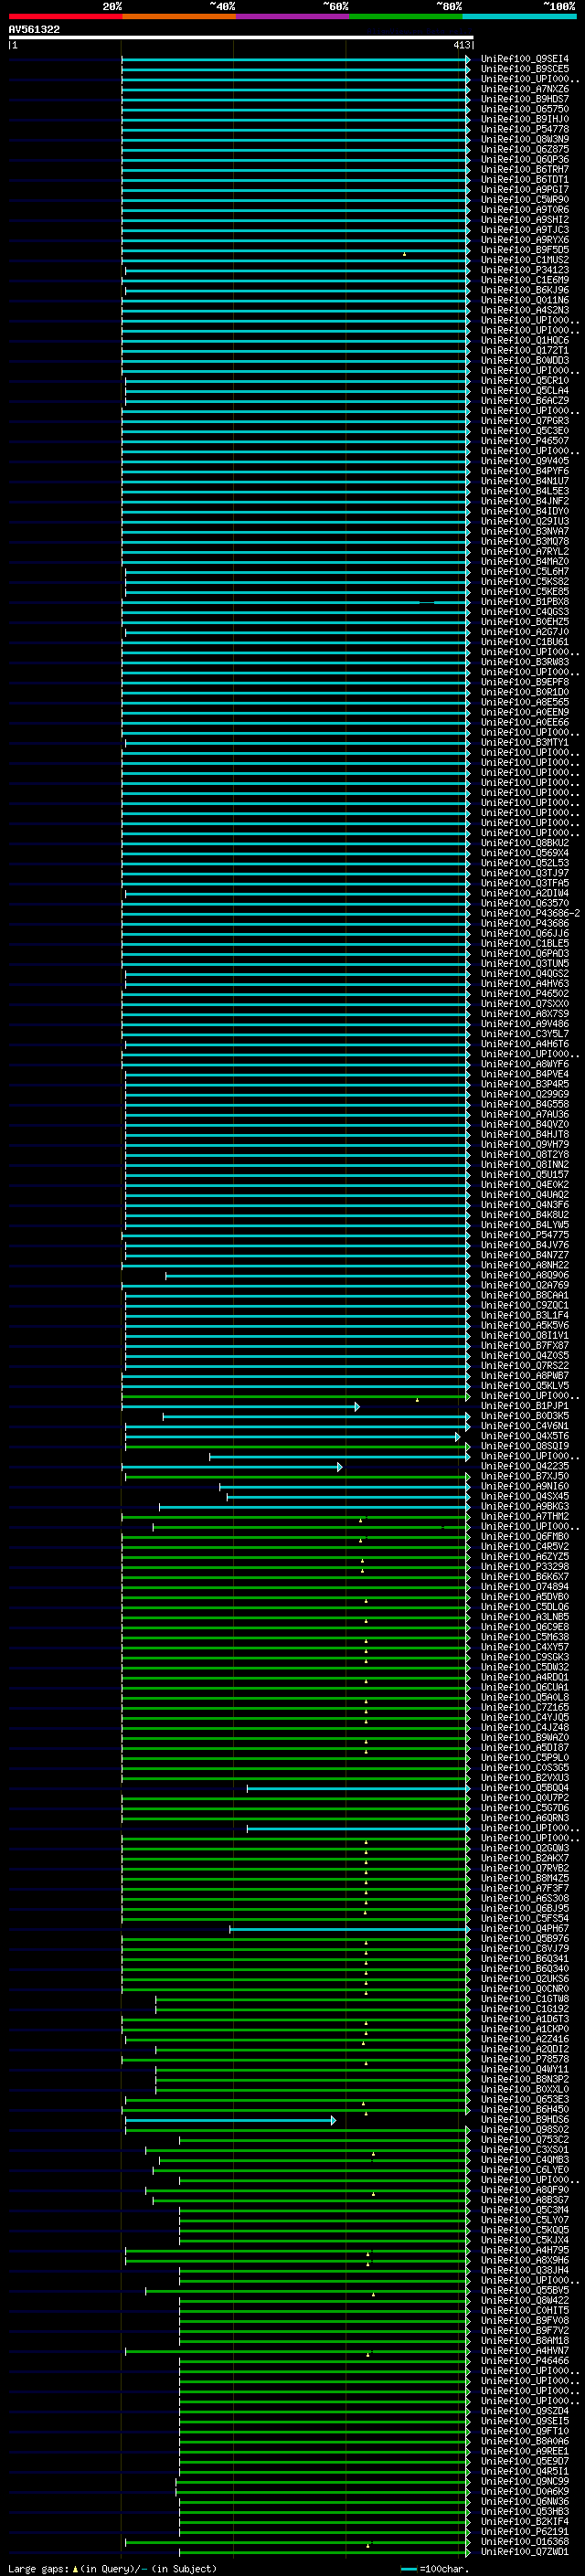Screen dimensions: 585x2576
Task: Select hit label UniRef100_Q6QP36
Action: click(x=525, y=159)
